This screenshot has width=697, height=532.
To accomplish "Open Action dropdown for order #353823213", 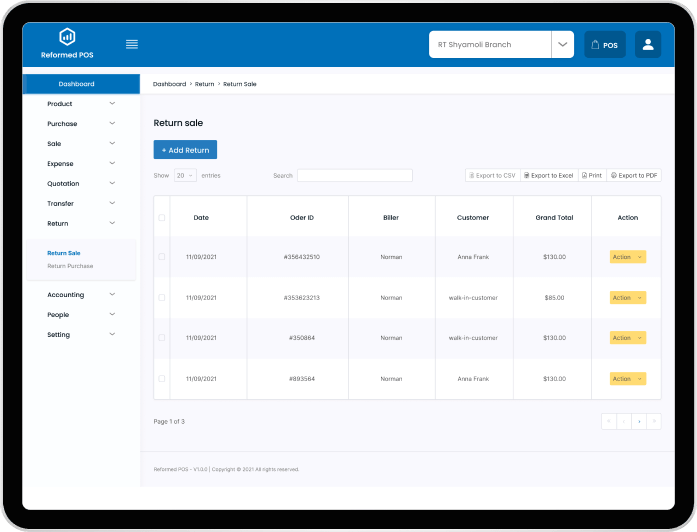I will (x=627, y=298).
